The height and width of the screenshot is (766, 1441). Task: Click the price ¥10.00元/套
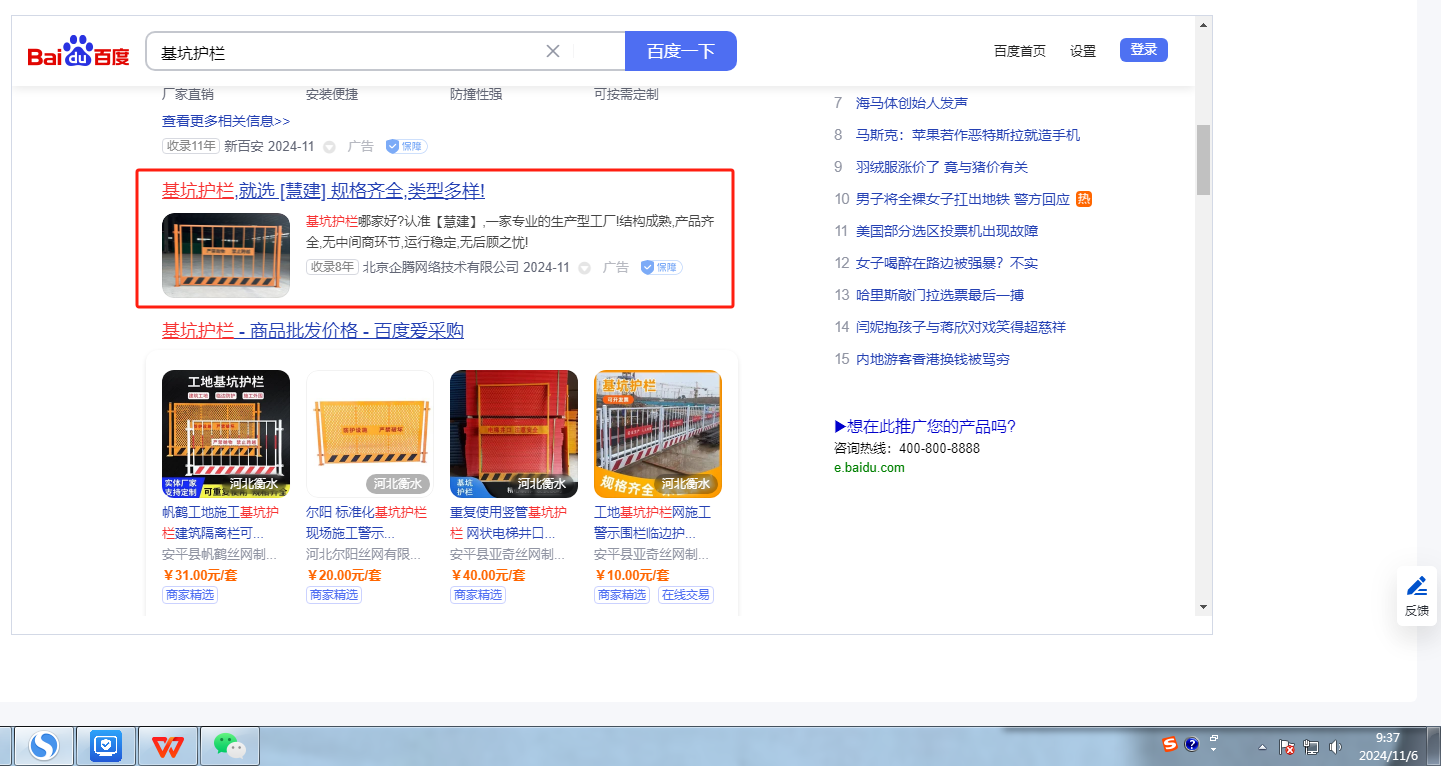coord(632,575)
